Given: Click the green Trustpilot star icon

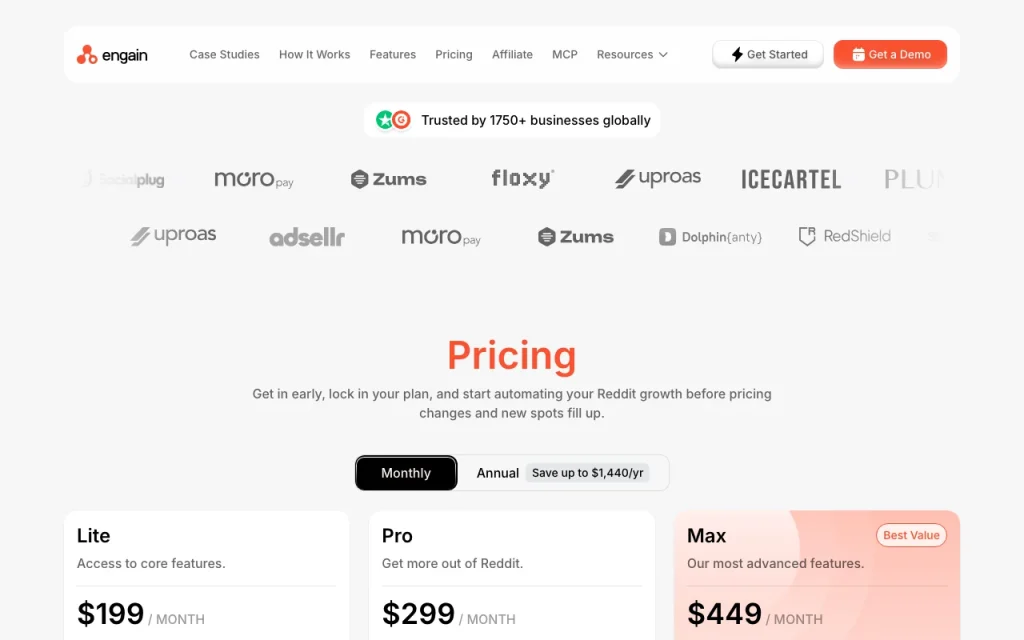Looking at the screenshot, I should point(385,120).
